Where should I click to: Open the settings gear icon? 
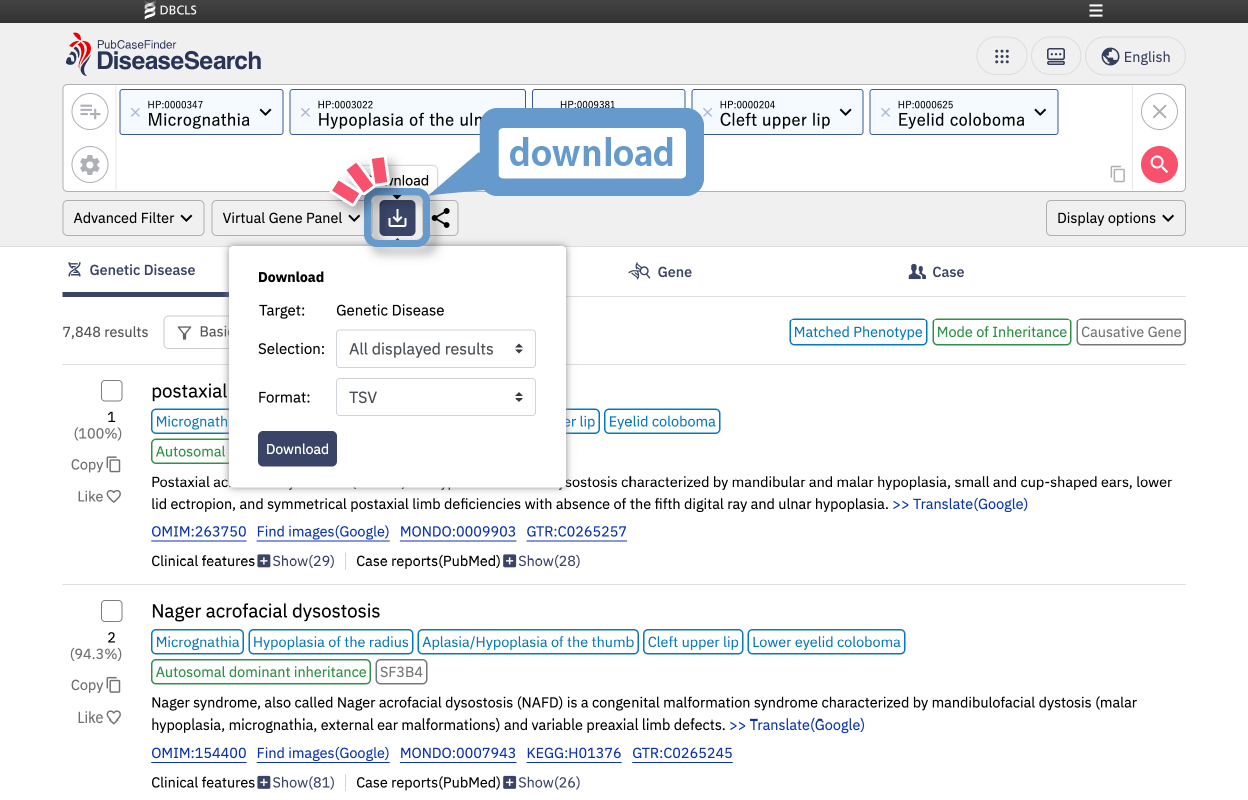90,164
